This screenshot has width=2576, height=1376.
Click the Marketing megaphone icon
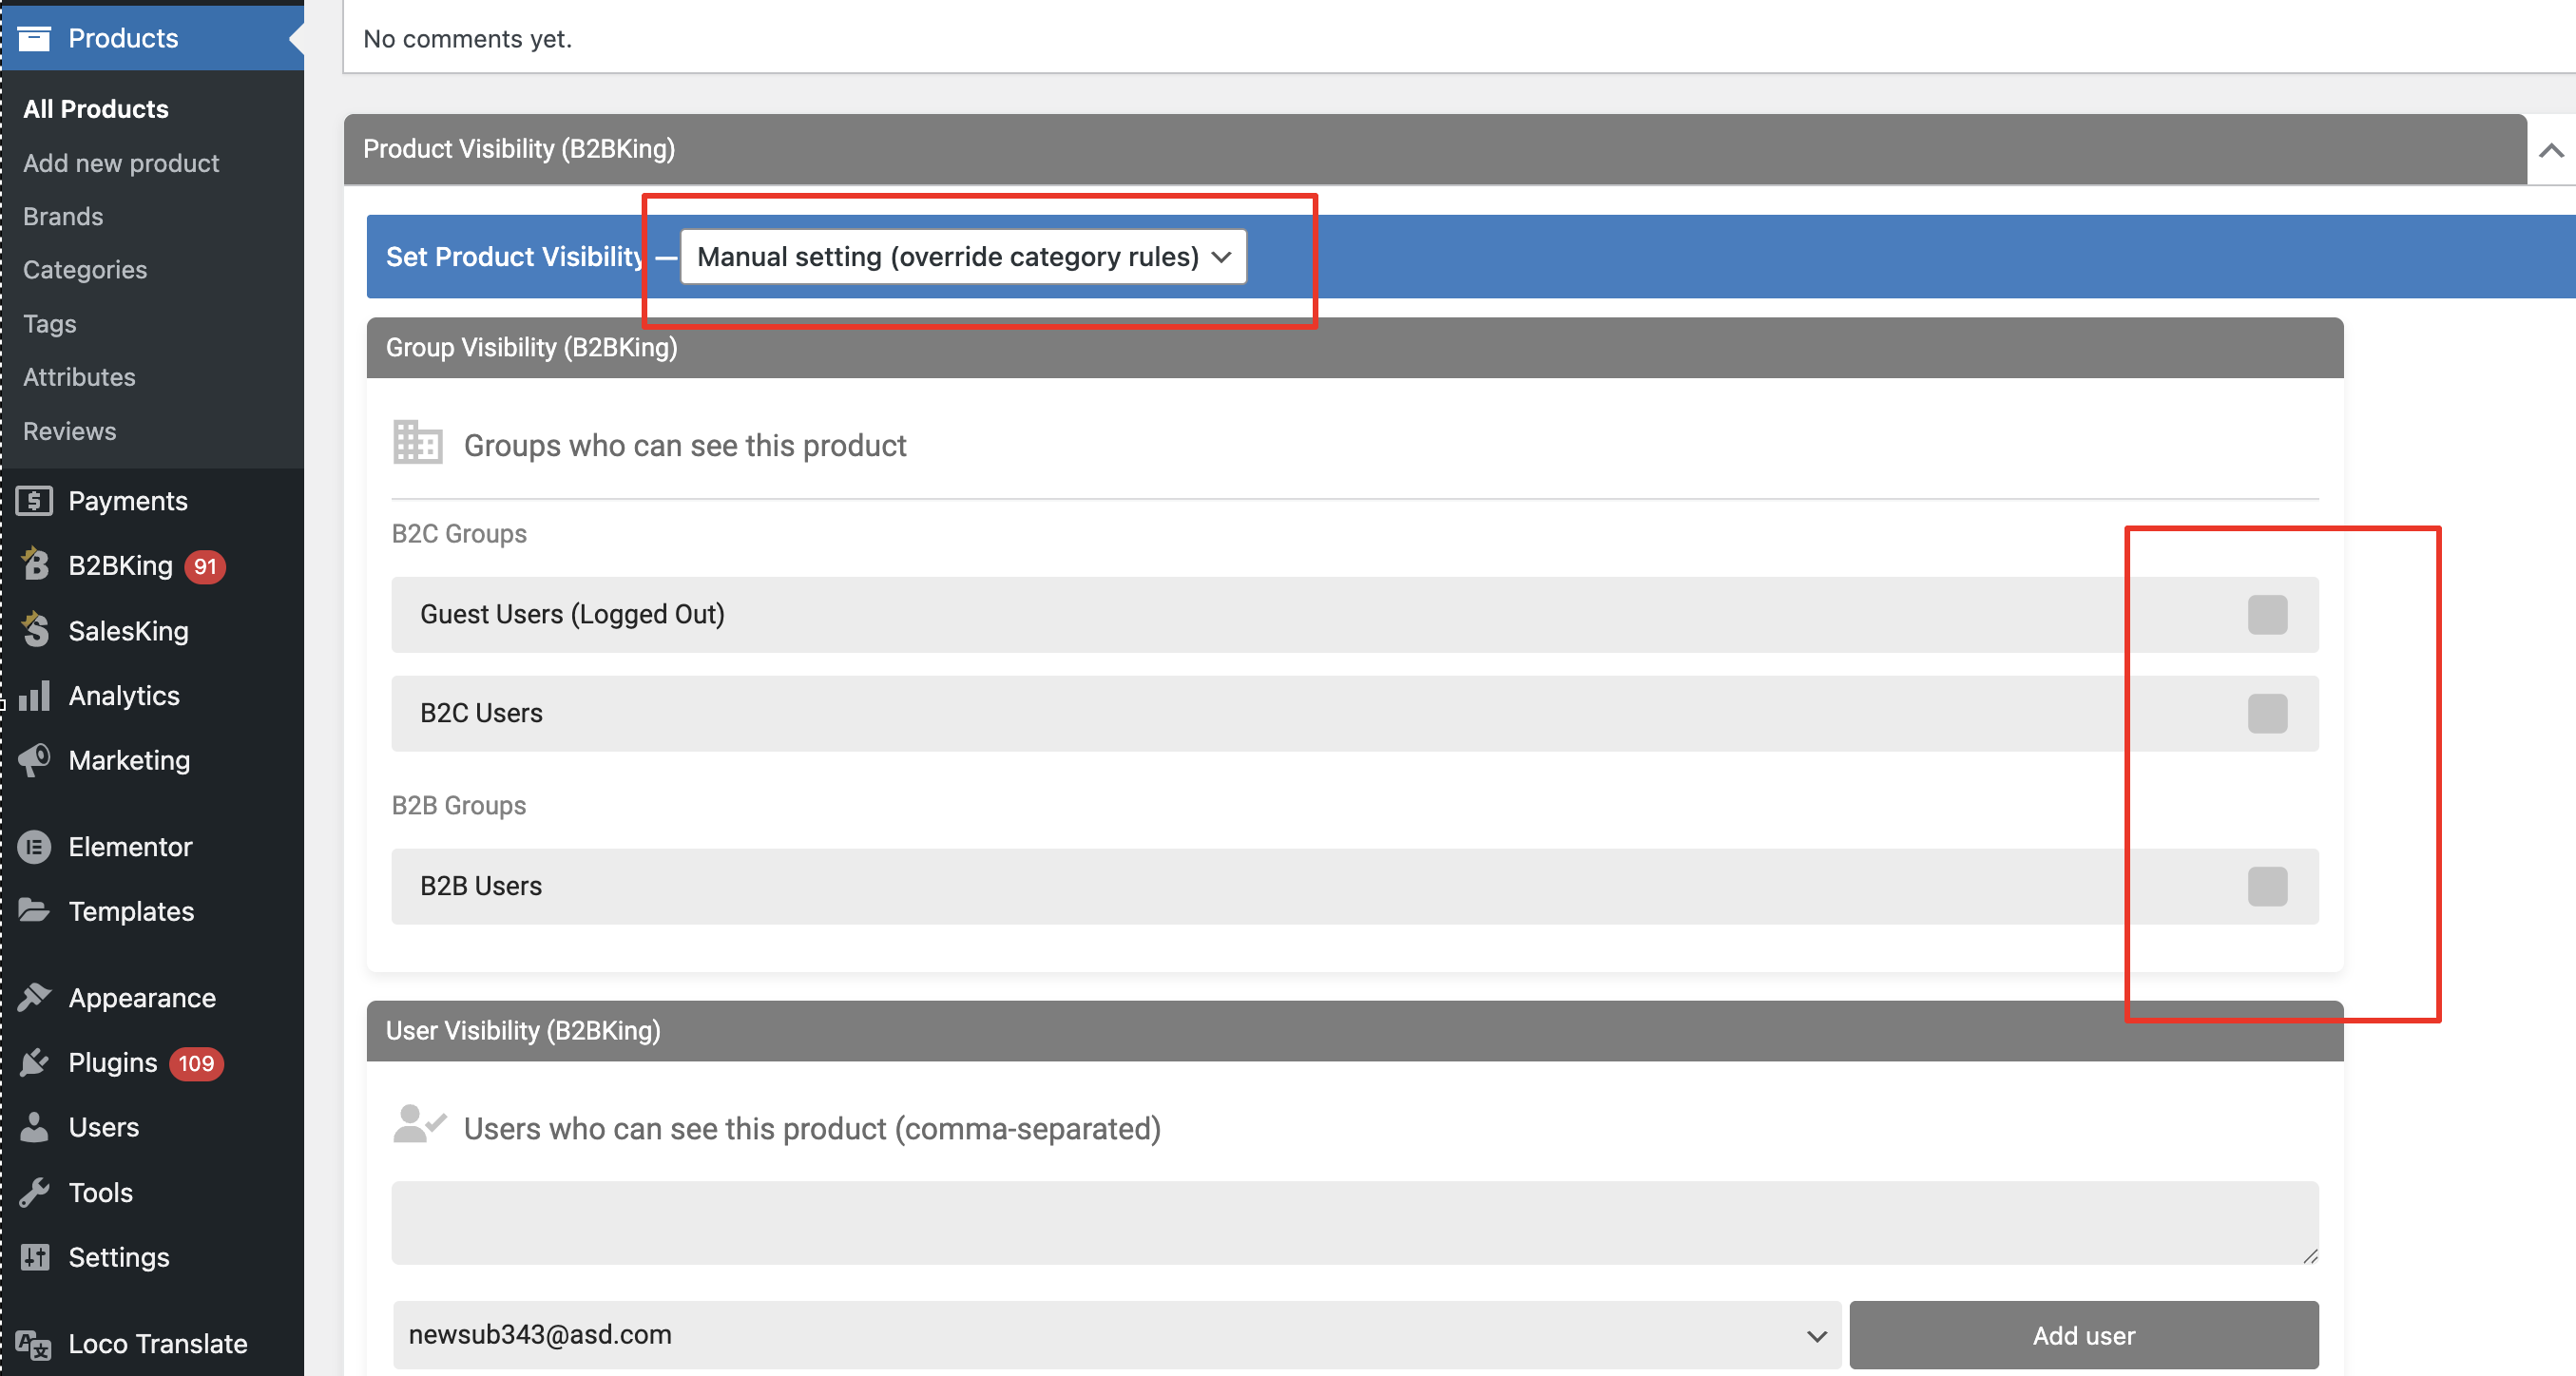pos(35,760)
